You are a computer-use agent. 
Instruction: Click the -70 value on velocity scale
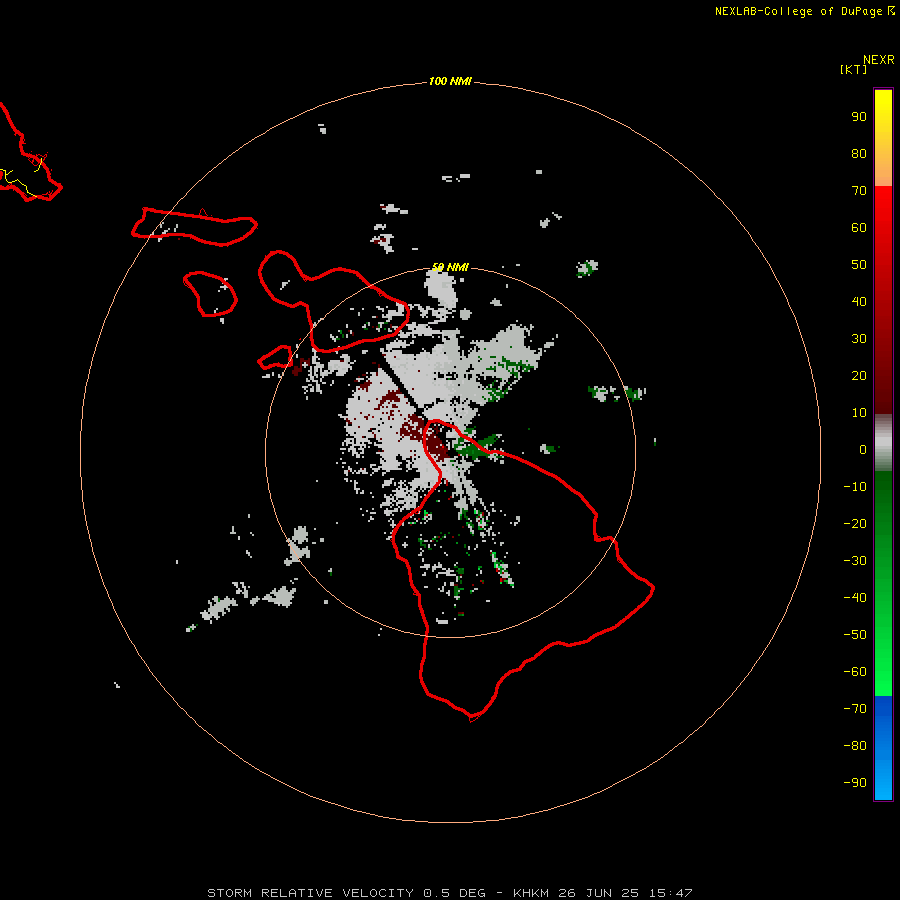(x=855, y=709)
